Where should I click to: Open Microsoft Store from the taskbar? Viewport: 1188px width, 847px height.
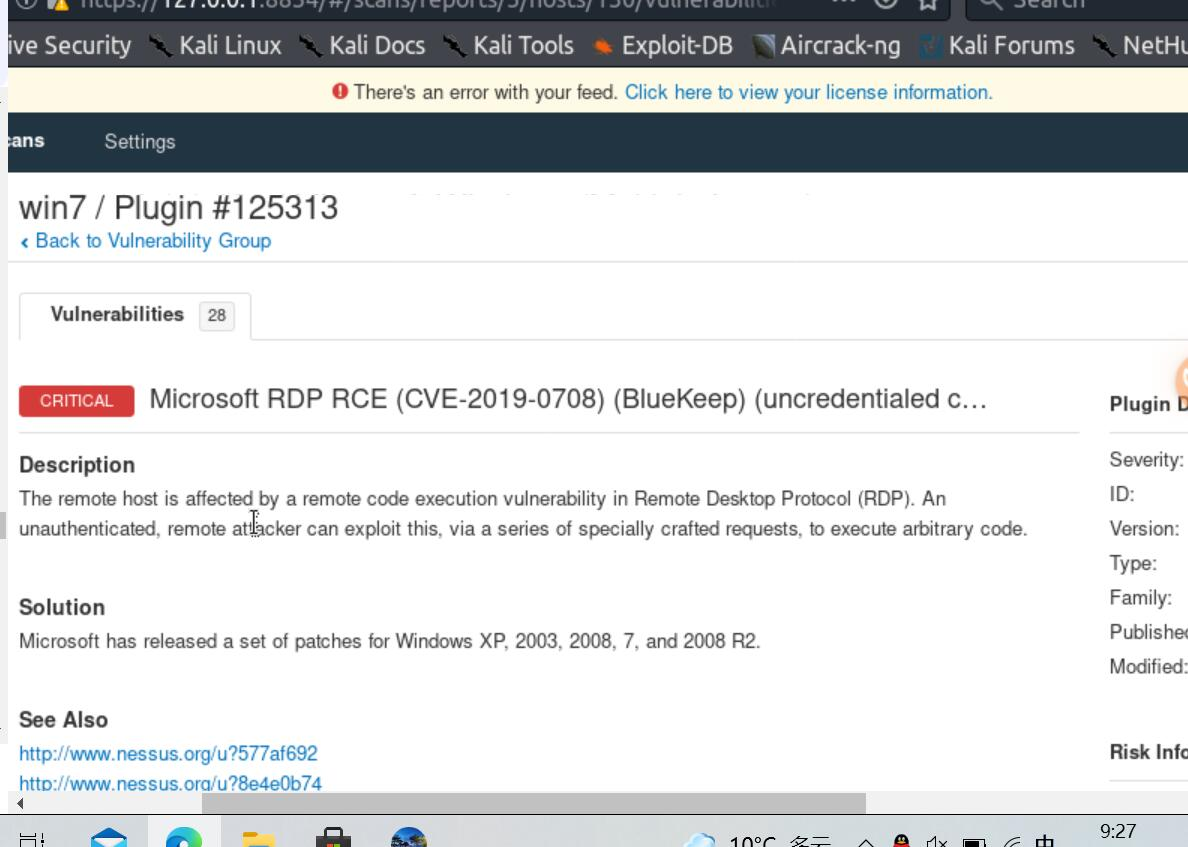click(x=333, y=837)
